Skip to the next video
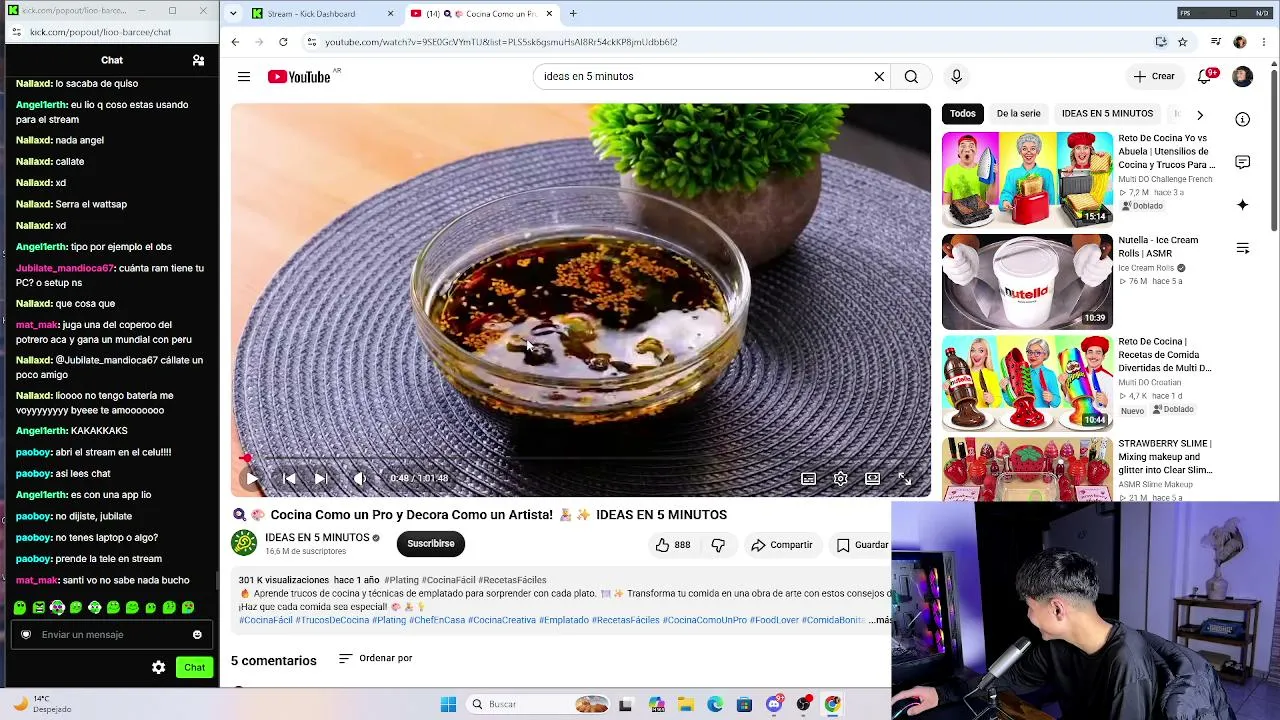1280x720 pixels. pyautogui.click(x=320, y=478)
